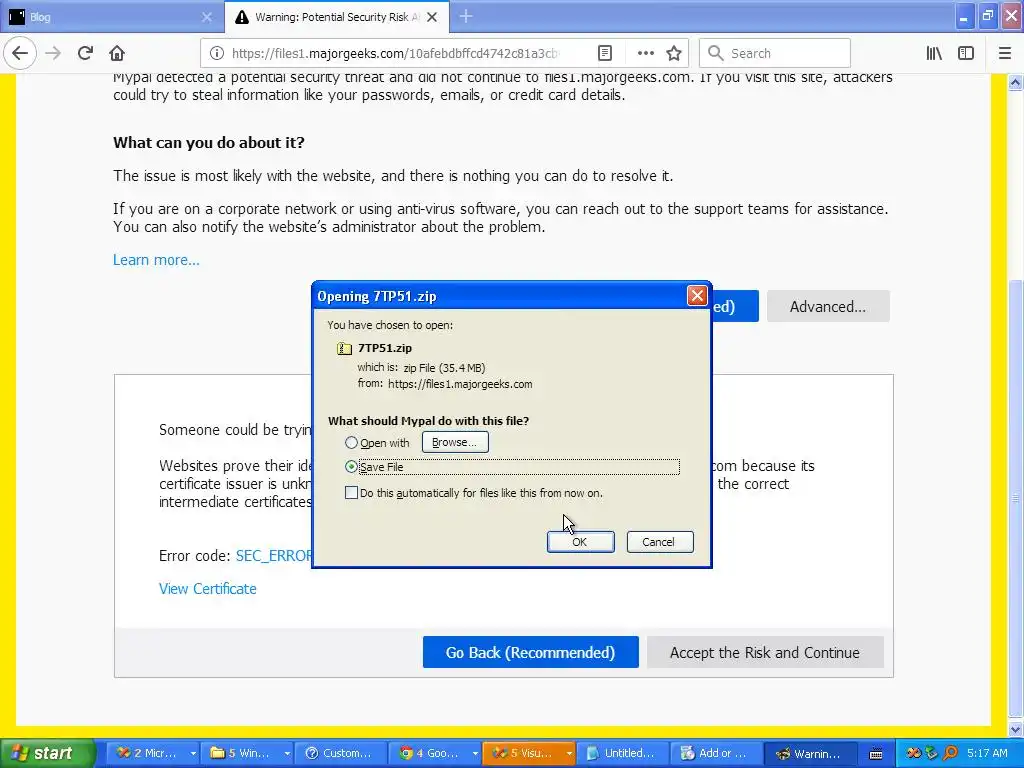Switch to the Blog tab
The width and height of the screenshot is (1024, 768).
[111, 17]
